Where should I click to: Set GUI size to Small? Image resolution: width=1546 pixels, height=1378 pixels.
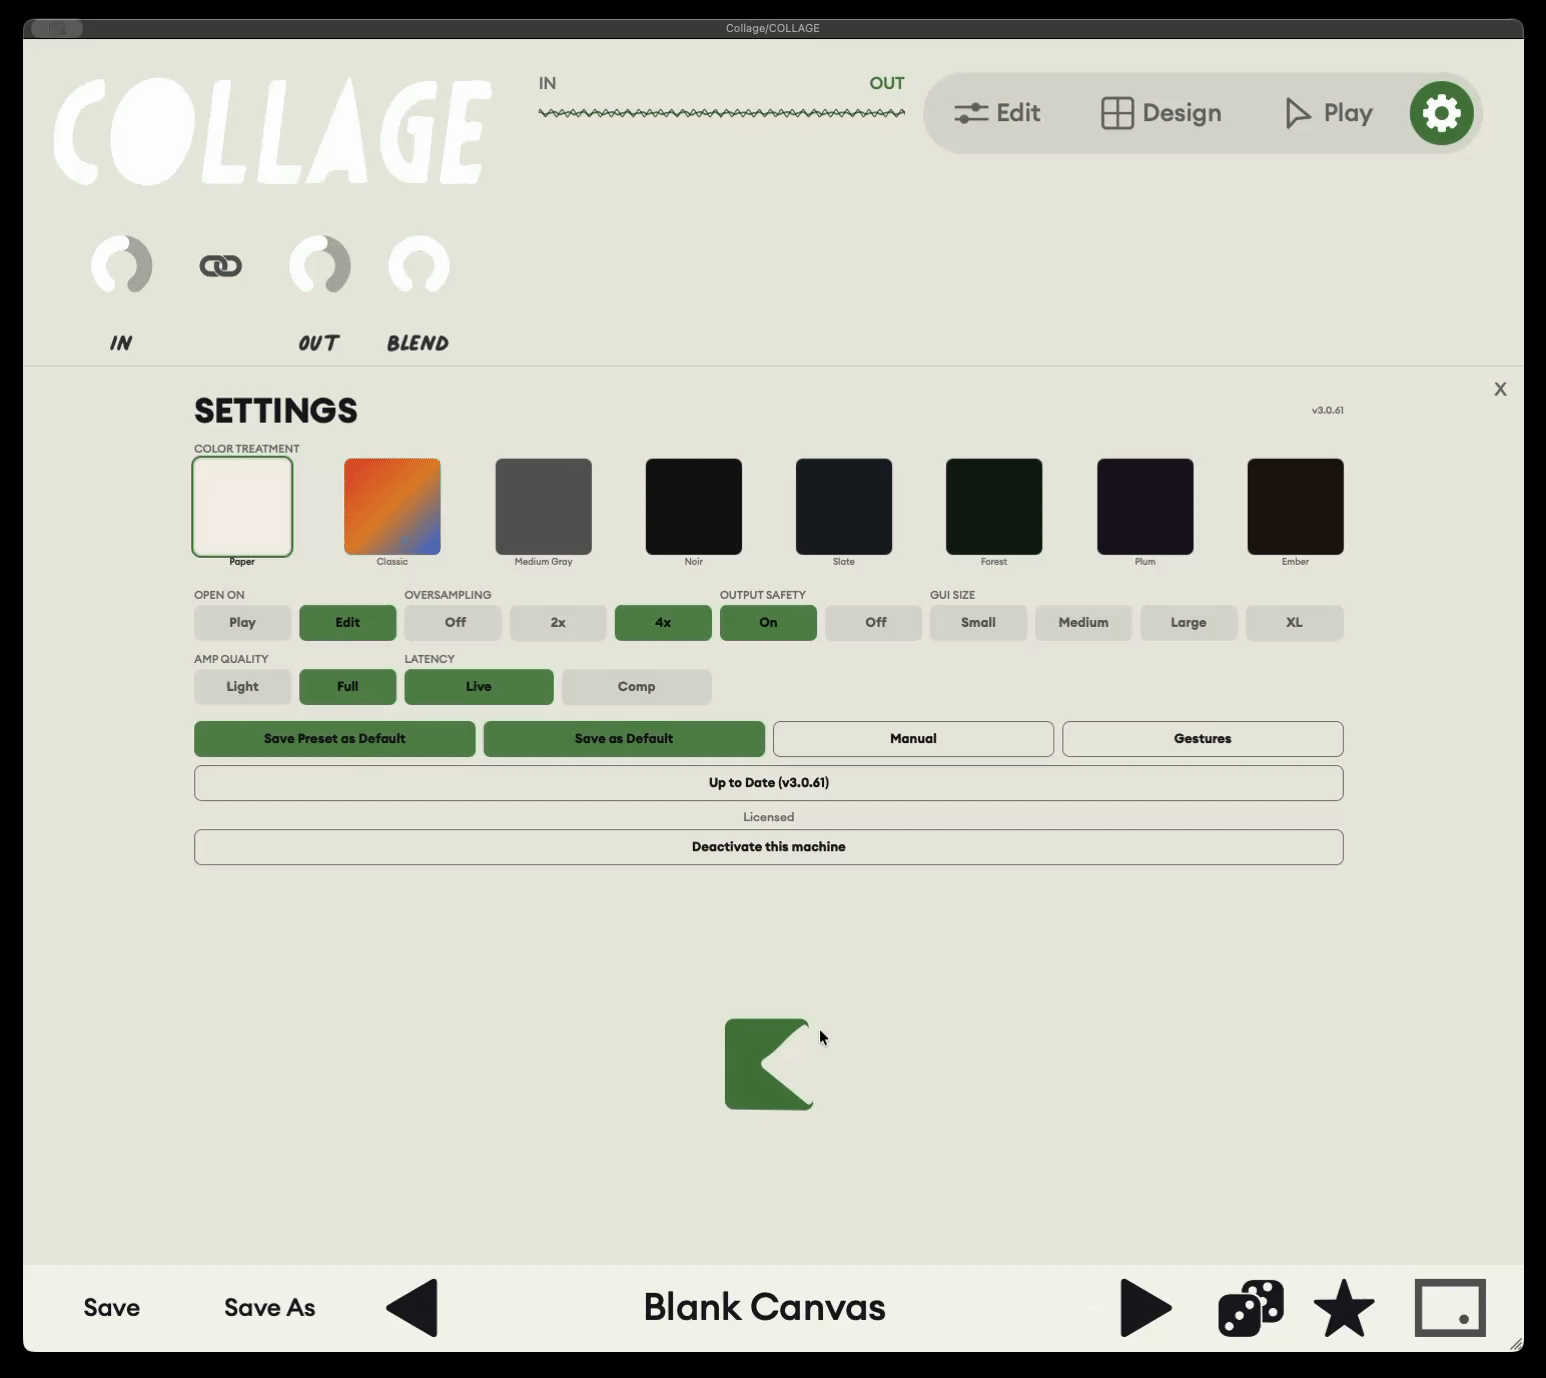click(x=978, y=623)
